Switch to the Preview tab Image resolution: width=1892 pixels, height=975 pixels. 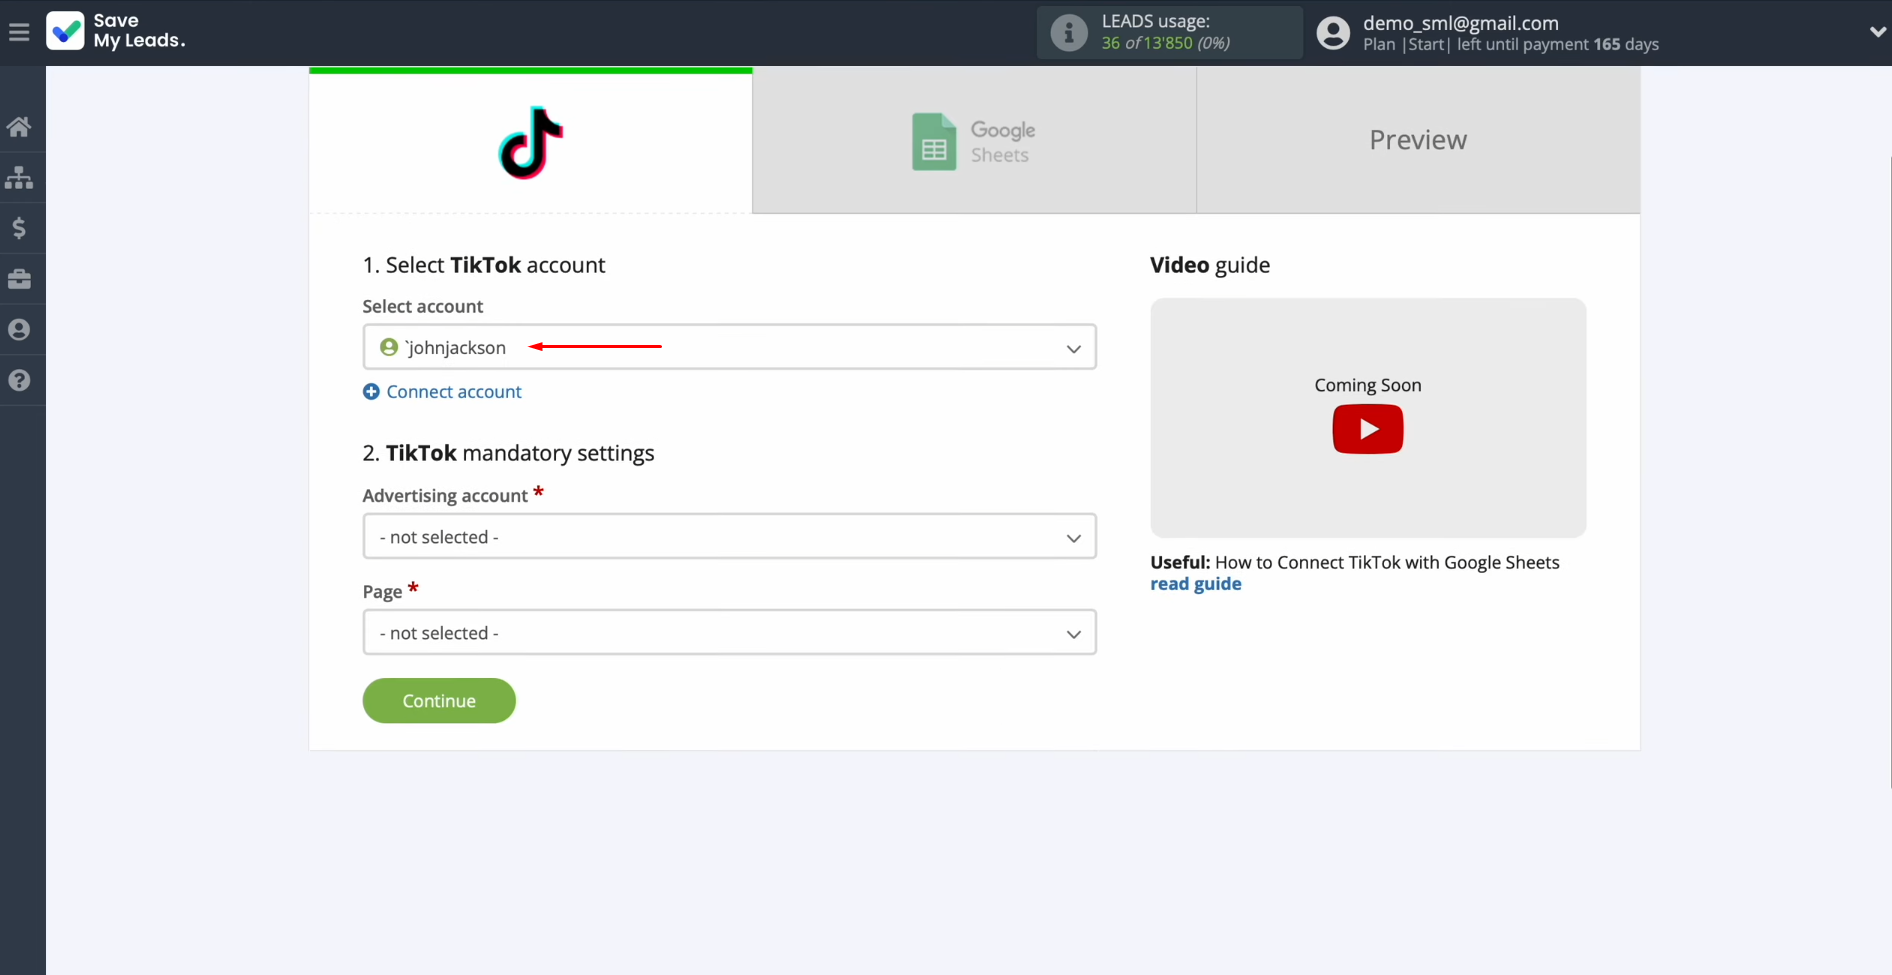(x=1418, y=141)
